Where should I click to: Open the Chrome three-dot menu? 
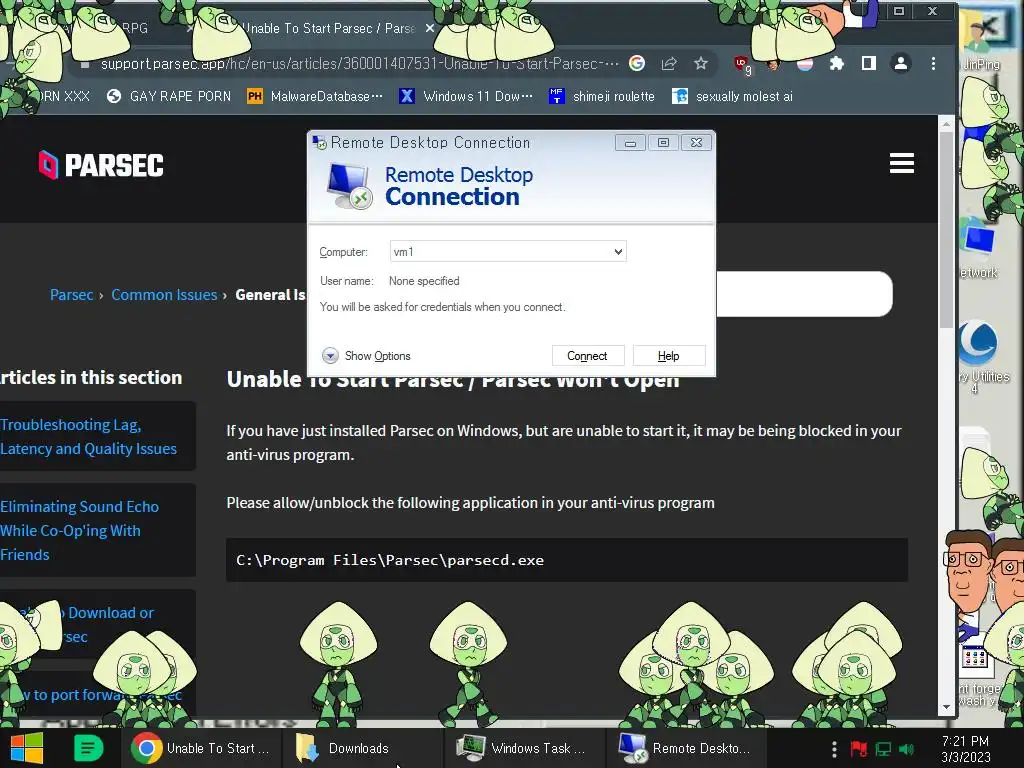pos(933,63)
